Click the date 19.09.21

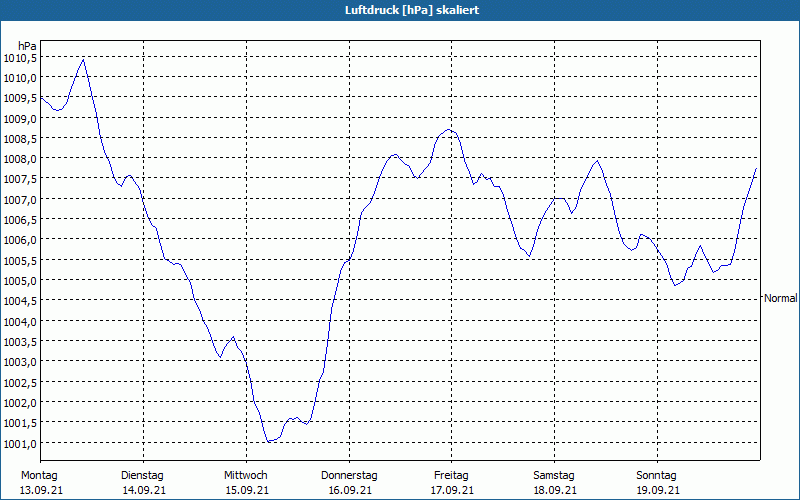658,491
